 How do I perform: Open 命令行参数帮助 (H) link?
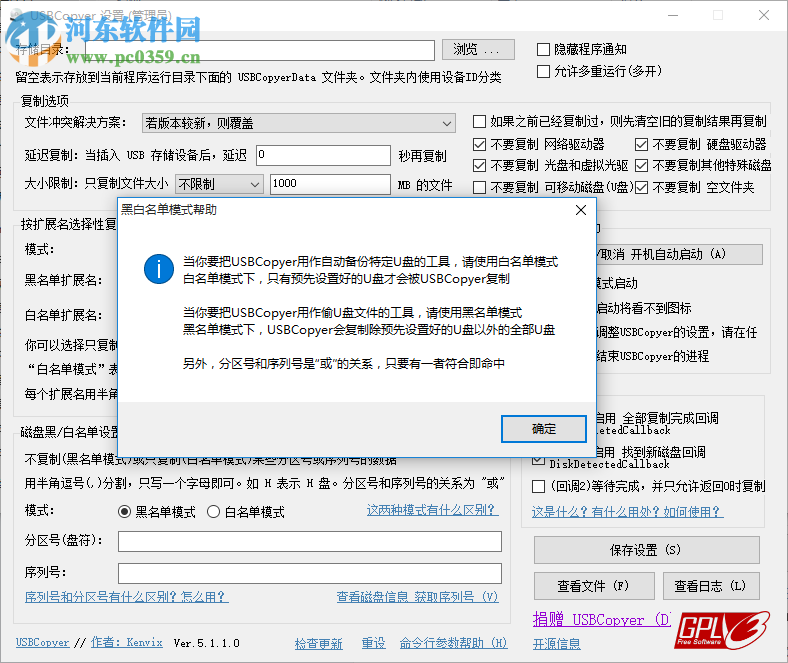click(453, 643)
